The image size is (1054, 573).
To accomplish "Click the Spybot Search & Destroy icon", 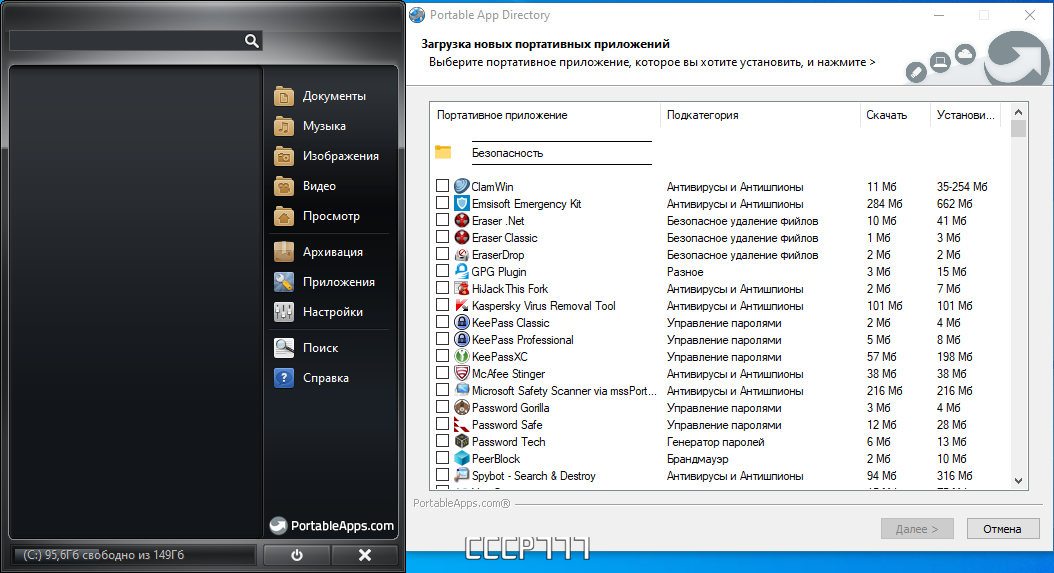I will [x=461, y=475].
